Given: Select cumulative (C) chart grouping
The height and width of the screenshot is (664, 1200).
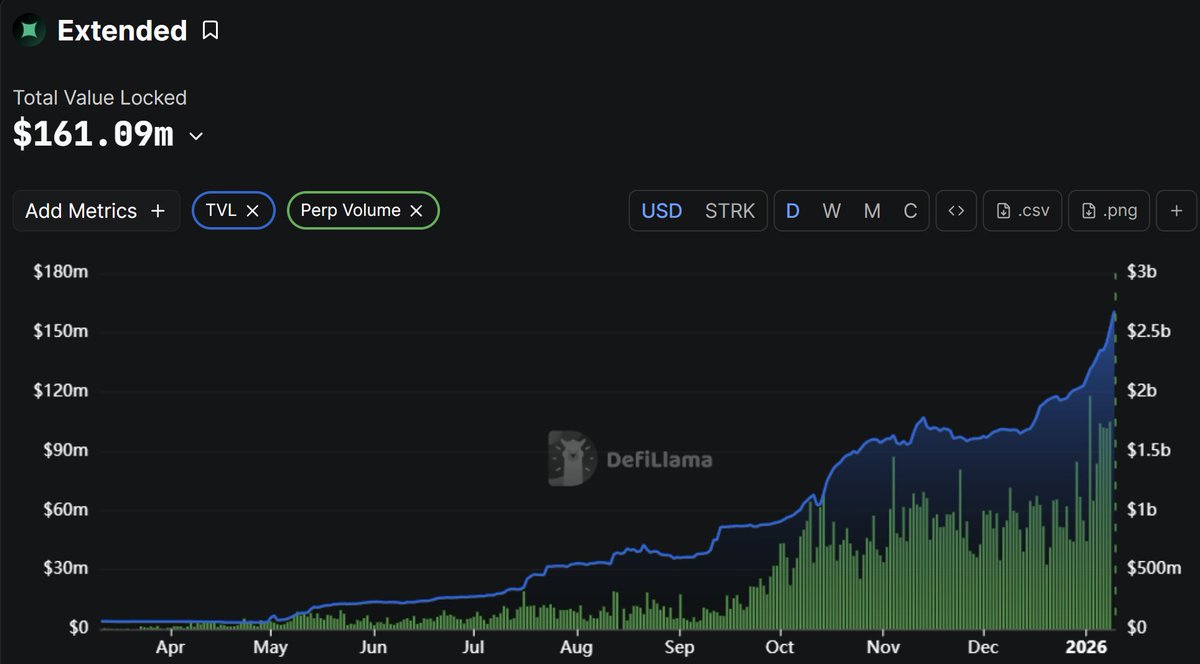Looking at the screenshot, I should tap(910, 211).
